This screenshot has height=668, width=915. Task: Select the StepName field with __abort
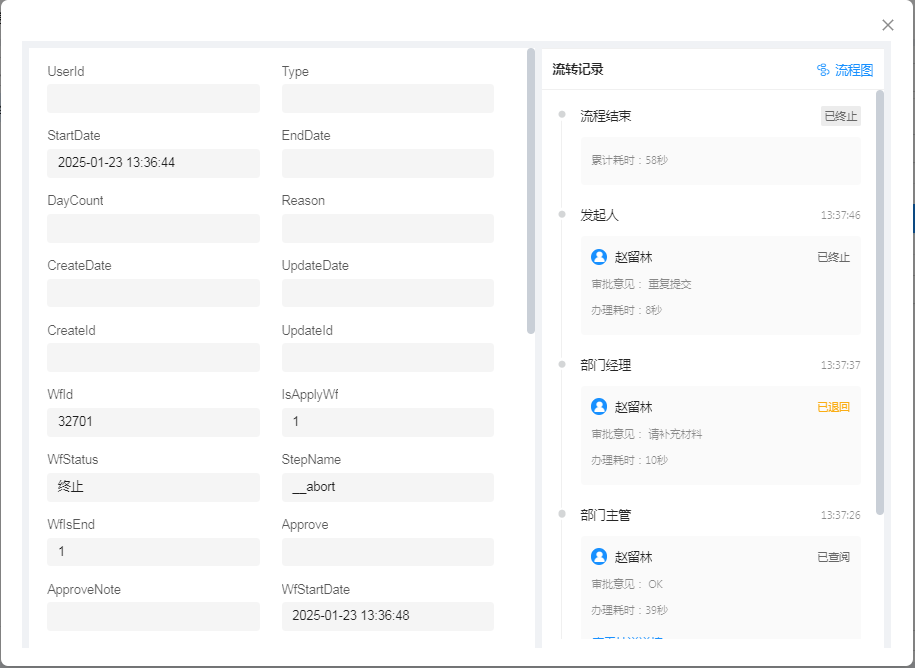[387, 487]
